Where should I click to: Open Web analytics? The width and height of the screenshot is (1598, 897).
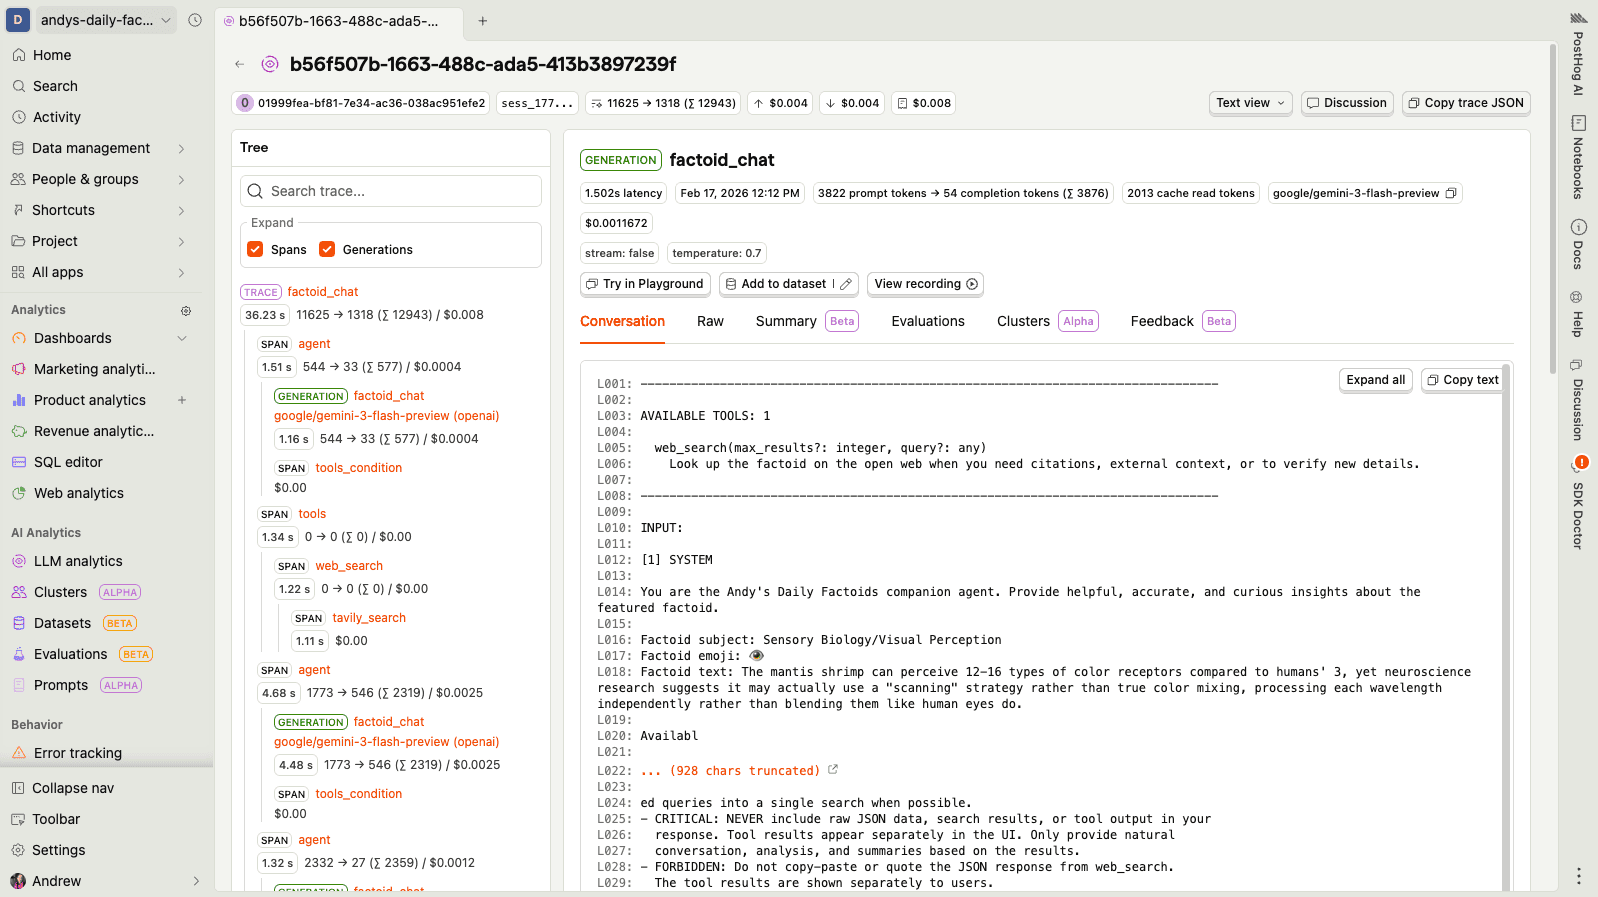pos(79,493)
